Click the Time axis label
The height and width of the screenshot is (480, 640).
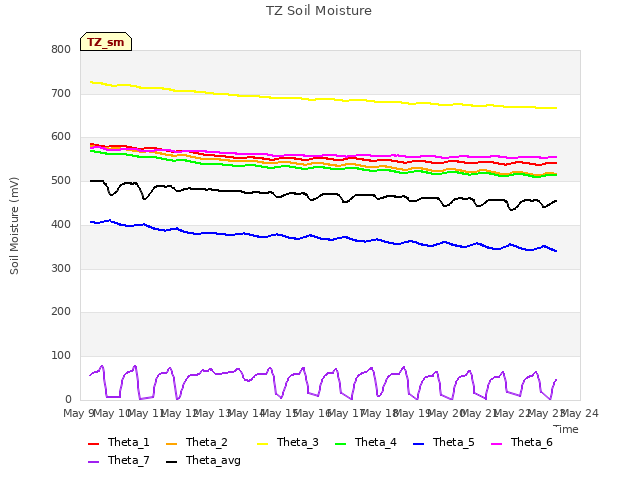click(x=566, y=429)
